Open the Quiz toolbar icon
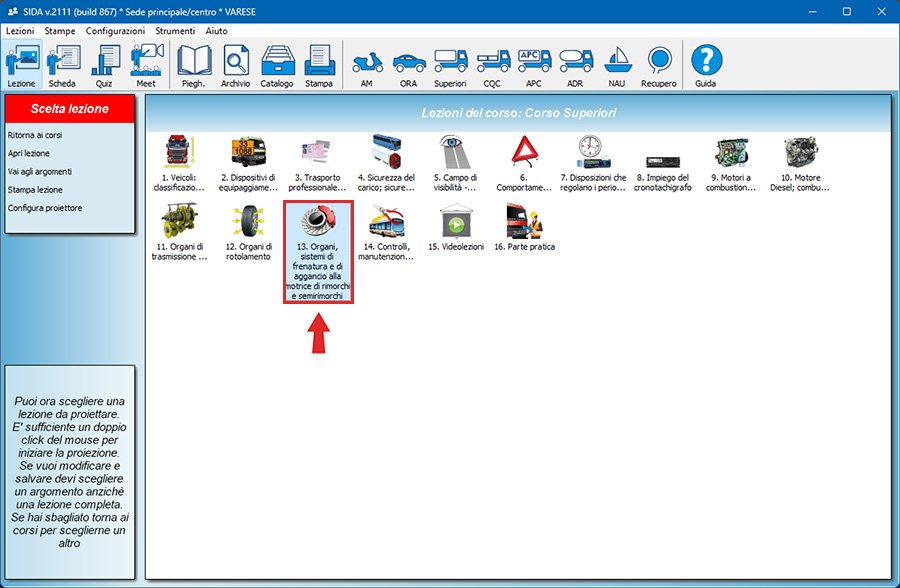This screenshot has height=588, width=900. pos(104,66)
